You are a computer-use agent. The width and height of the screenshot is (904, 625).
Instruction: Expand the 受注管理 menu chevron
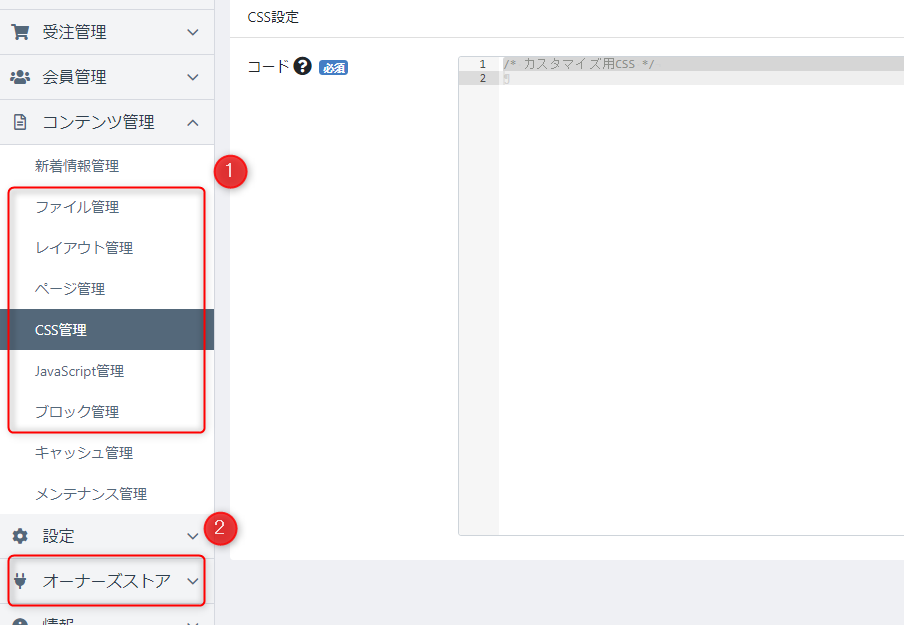pyautogui.click(x=193, y=32)
